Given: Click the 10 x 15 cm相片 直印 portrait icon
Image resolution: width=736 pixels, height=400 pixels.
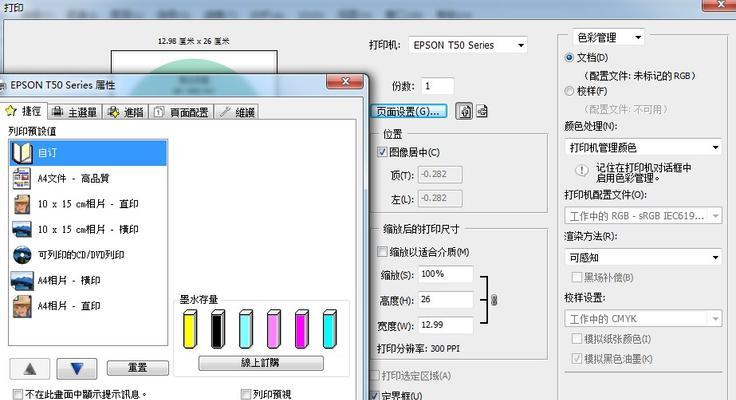Looking at the screenshot, I should point(22,204).
